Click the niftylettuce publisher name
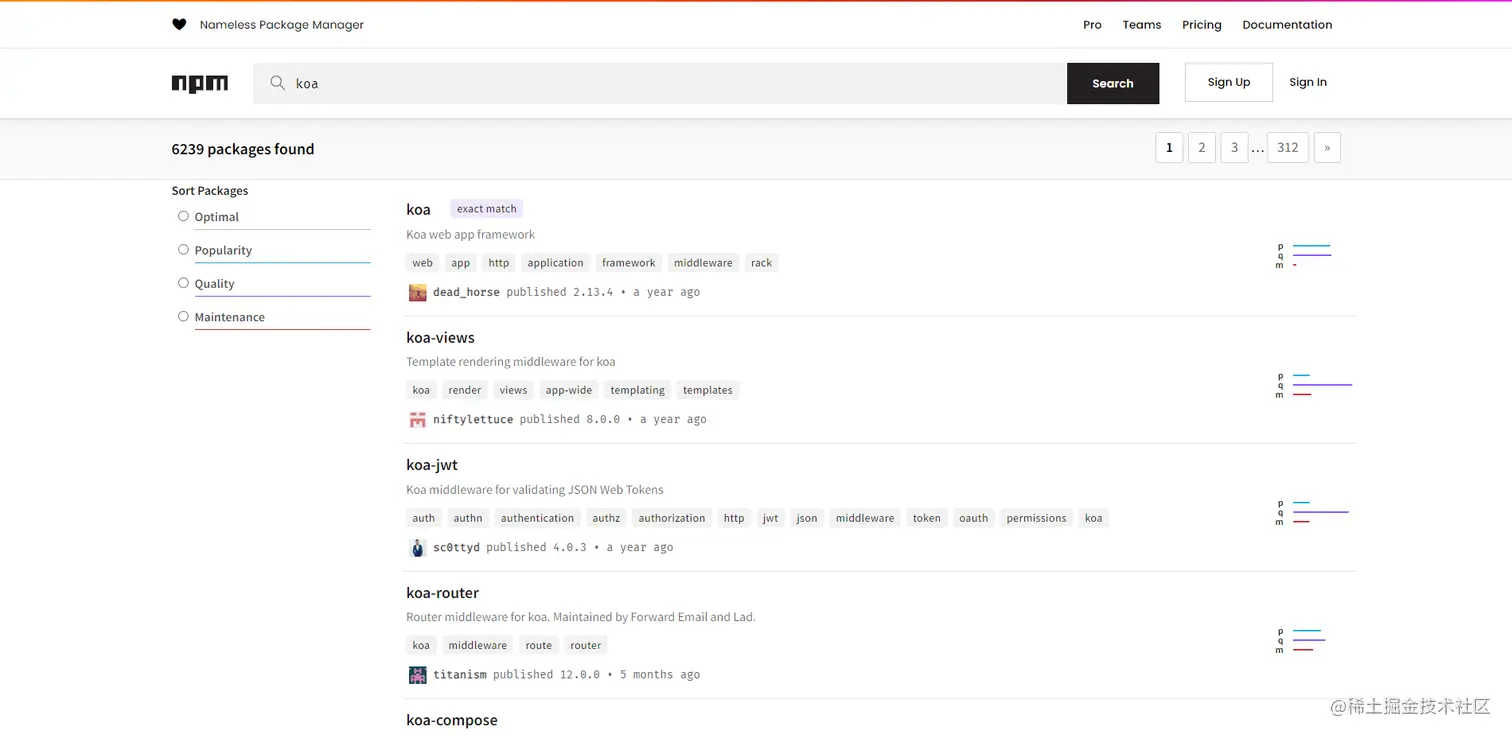This screenshot has width=1512, height=738. pos(473,420)
